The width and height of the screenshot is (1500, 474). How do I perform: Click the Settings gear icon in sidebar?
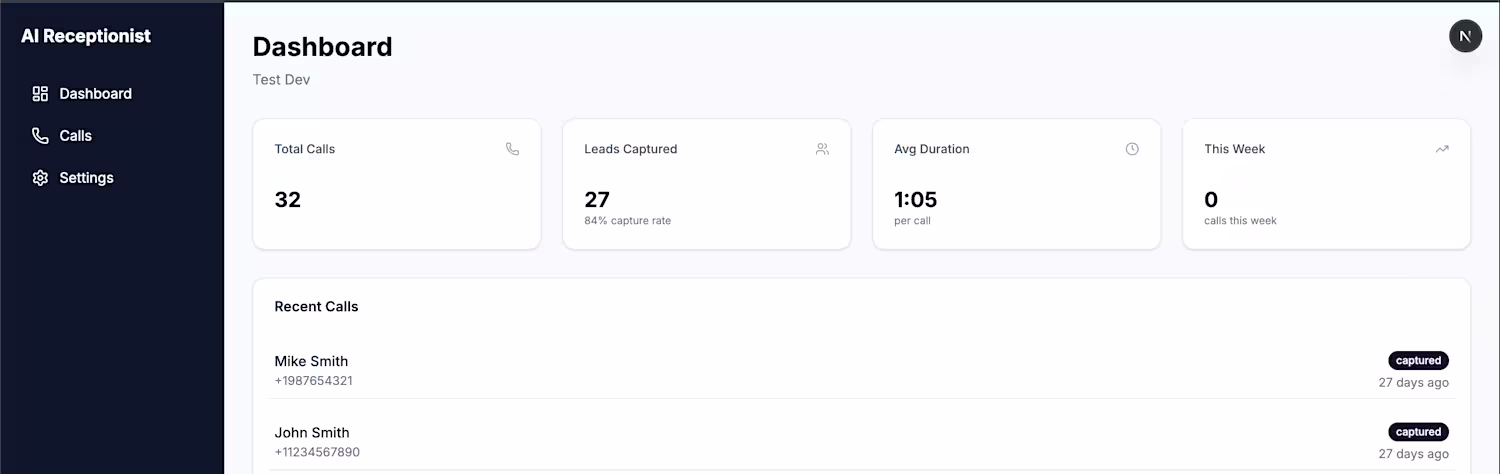(x=40, y=178)
